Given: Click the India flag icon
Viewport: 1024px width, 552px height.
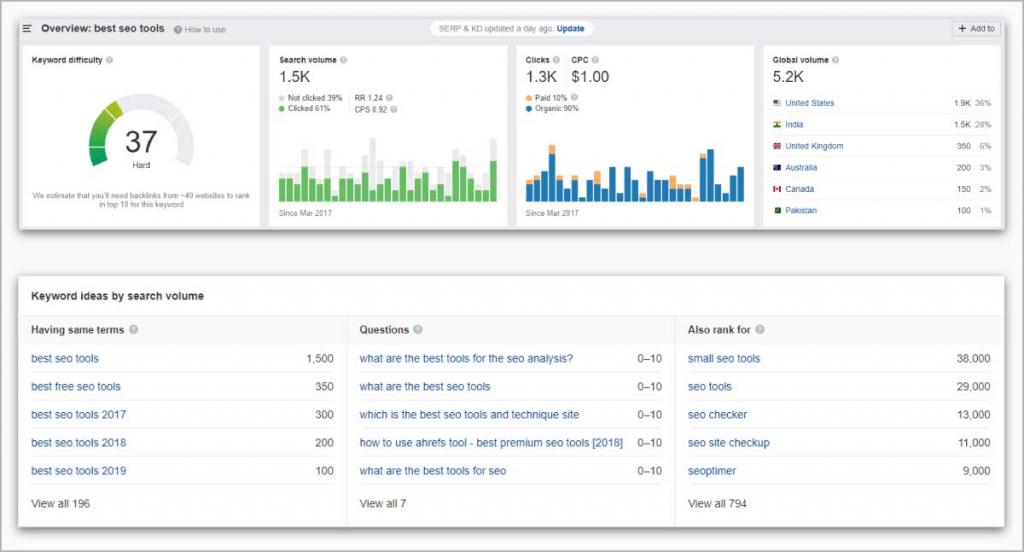Looking at the screenshot, I should coord(777,125).
